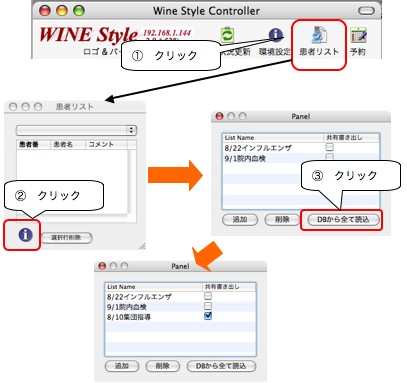Select 8/22インフルエンザ row in upper Panel

(x=301, y=148)
